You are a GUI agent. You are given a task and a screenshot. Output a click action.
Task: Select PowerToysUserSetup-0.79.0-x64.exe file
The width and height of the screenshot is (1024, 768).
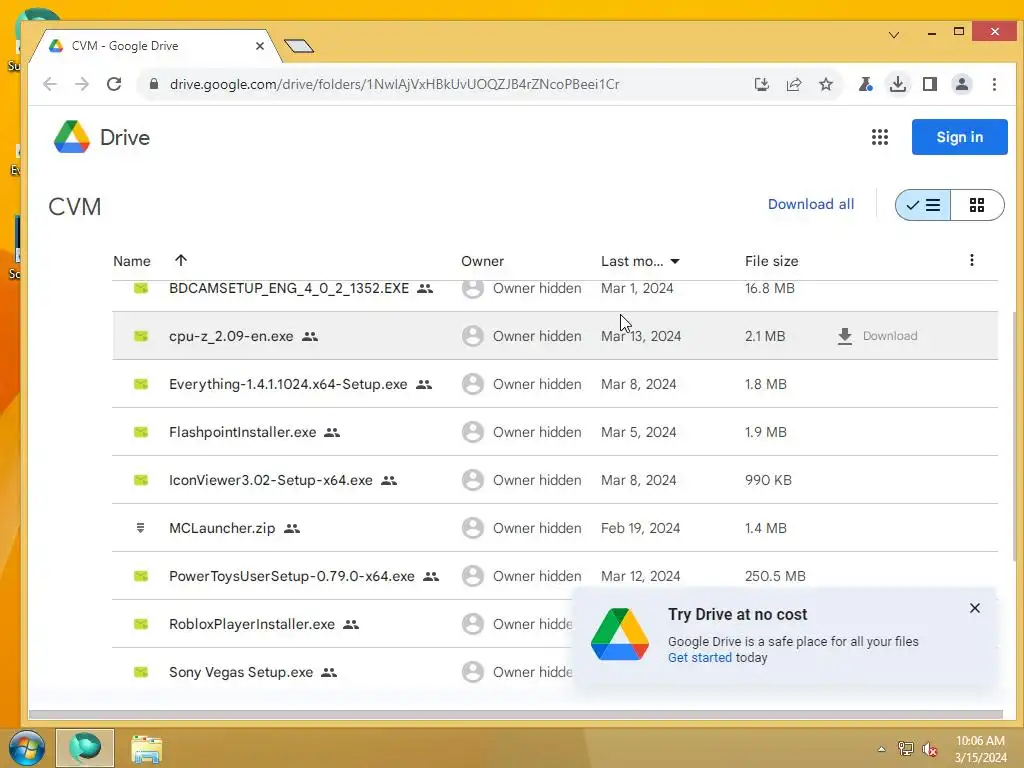[x=555, y=576]
